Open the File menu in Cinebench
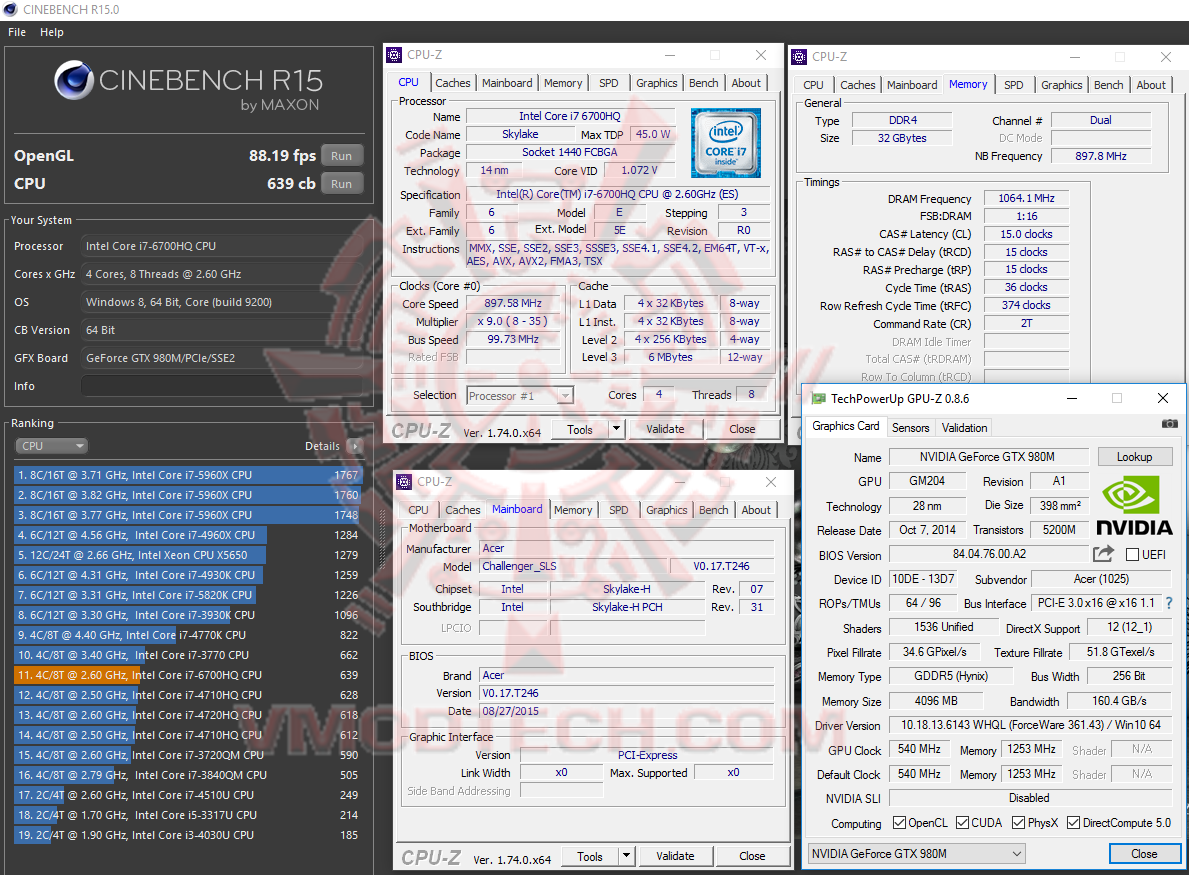 tap(17, 32)
